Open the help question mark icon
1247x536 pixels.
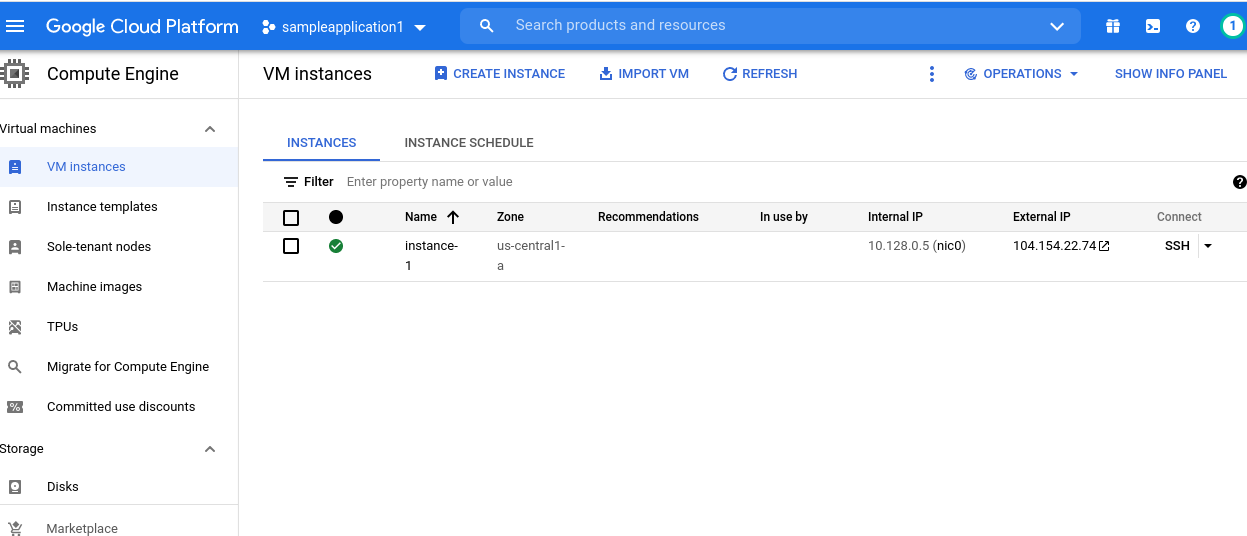tap(1193, 26)
